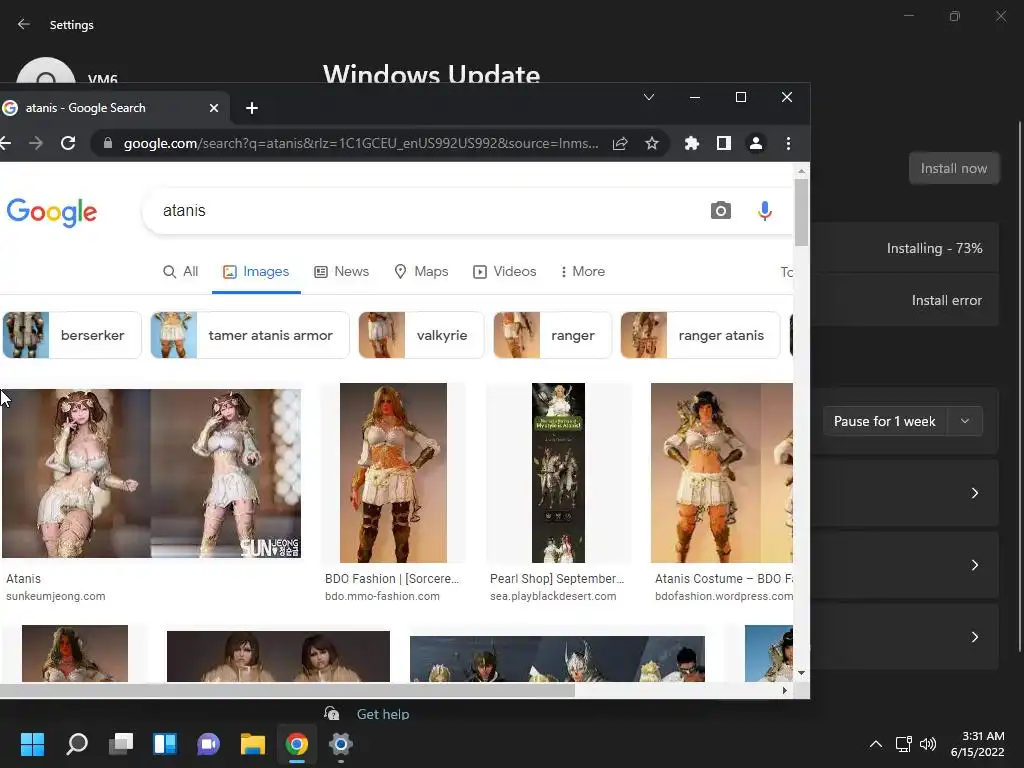Screen dimensions: 1024x768
Task: Click the Pause for 1 week button
Action: tap(885, 421)
